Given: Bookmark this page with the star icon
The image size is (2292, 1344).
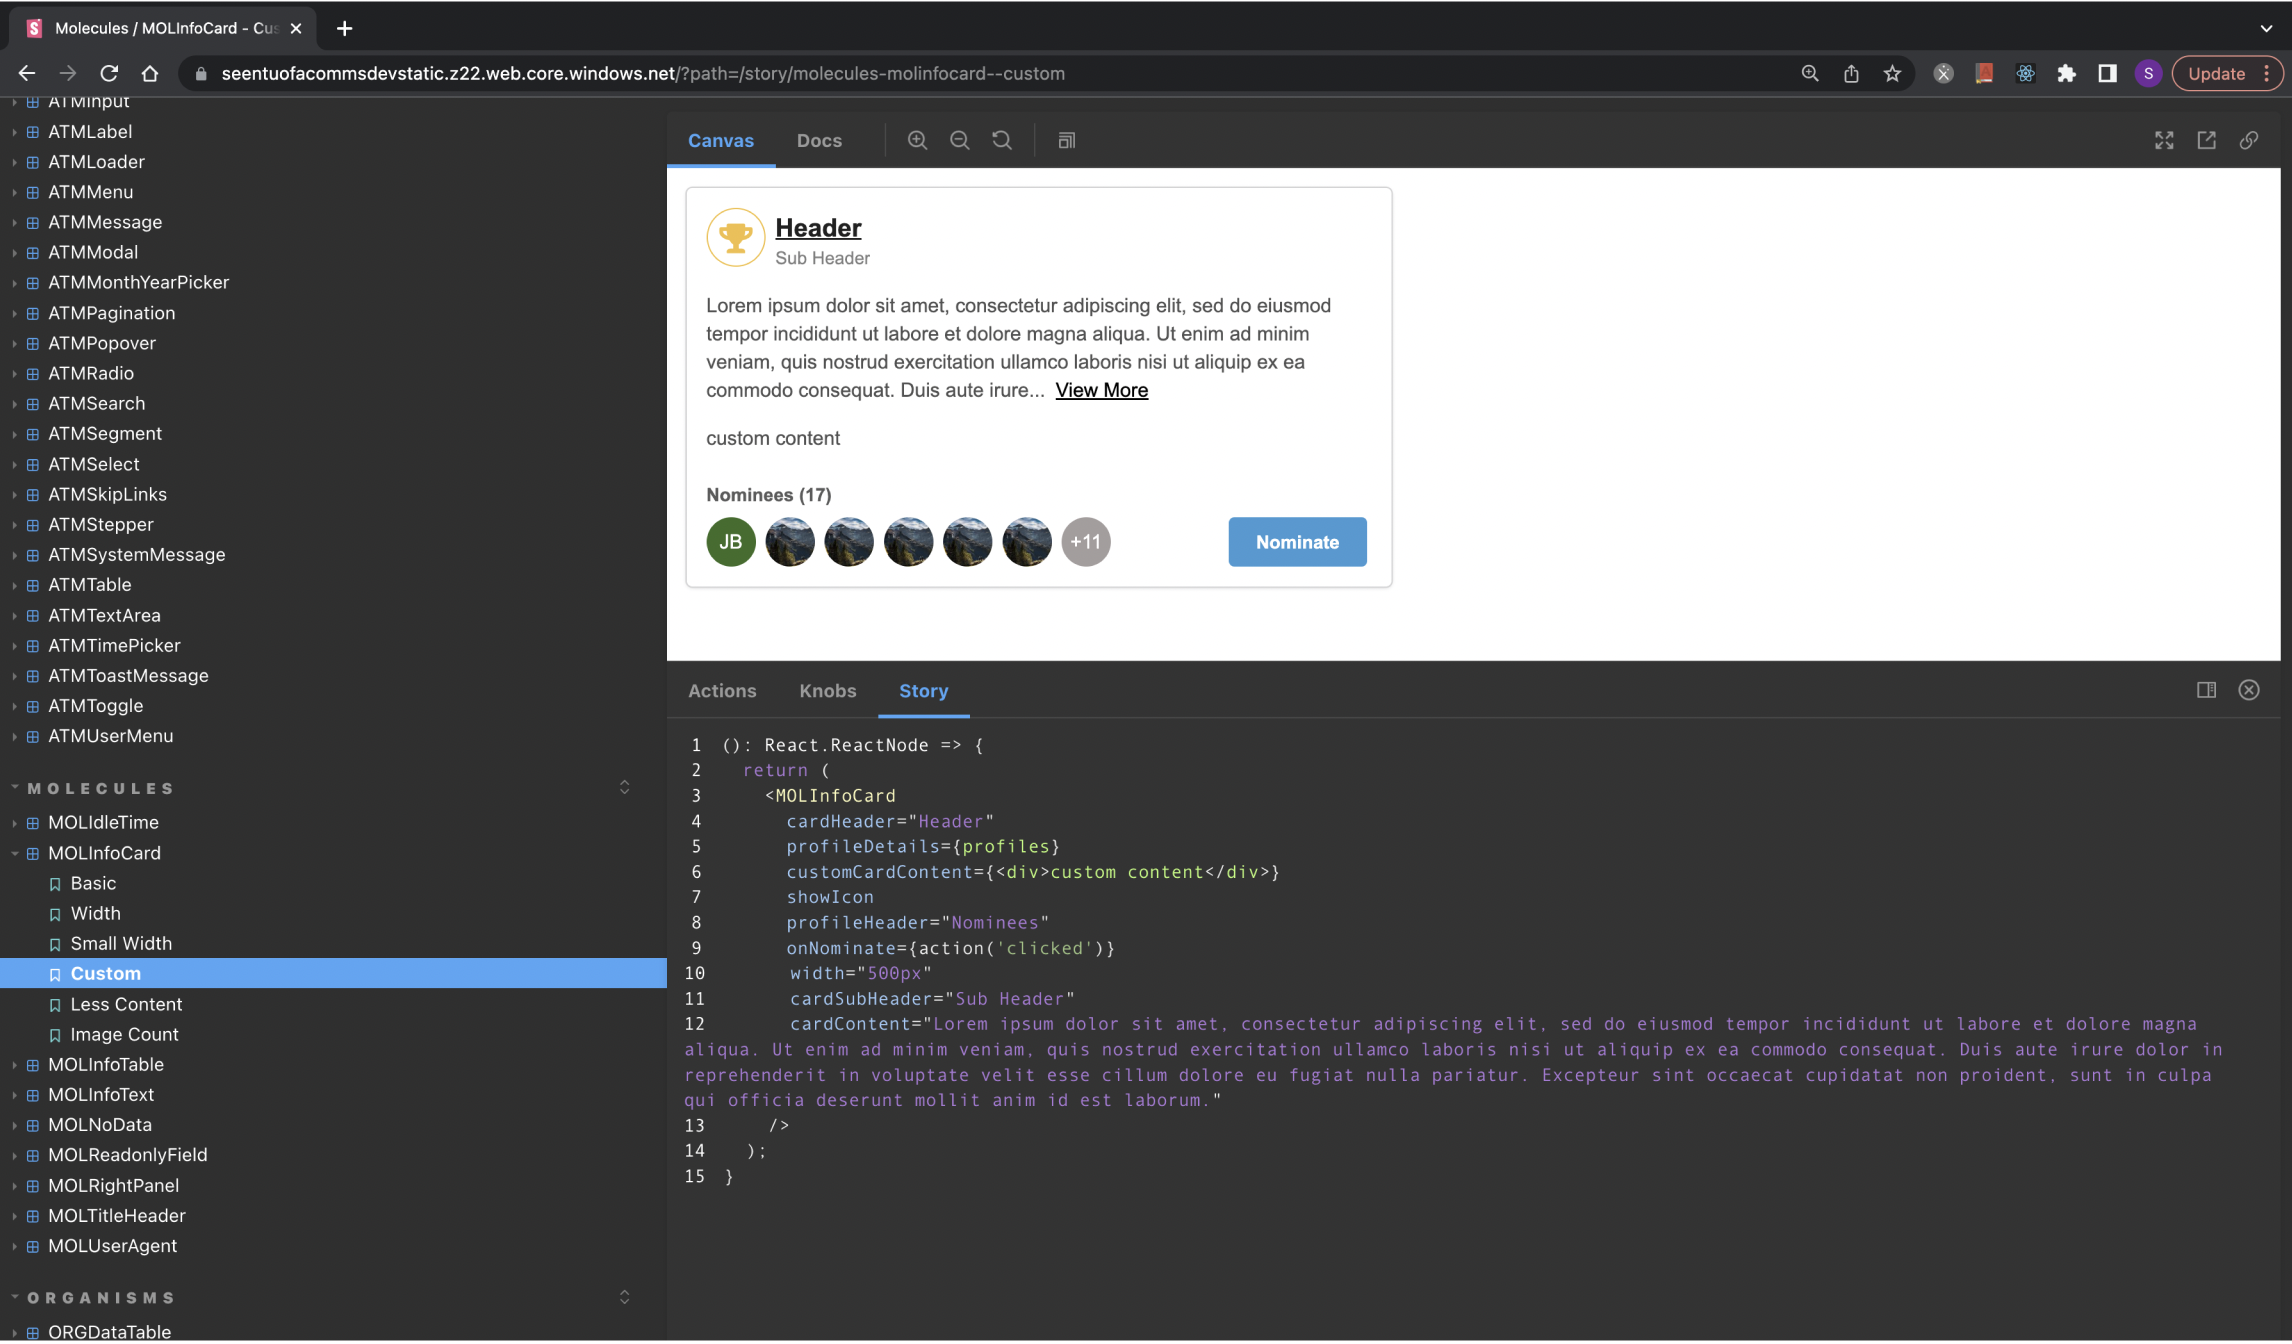Looking at the screenshot, I should pyautogui.click(x=1892, y=73).
